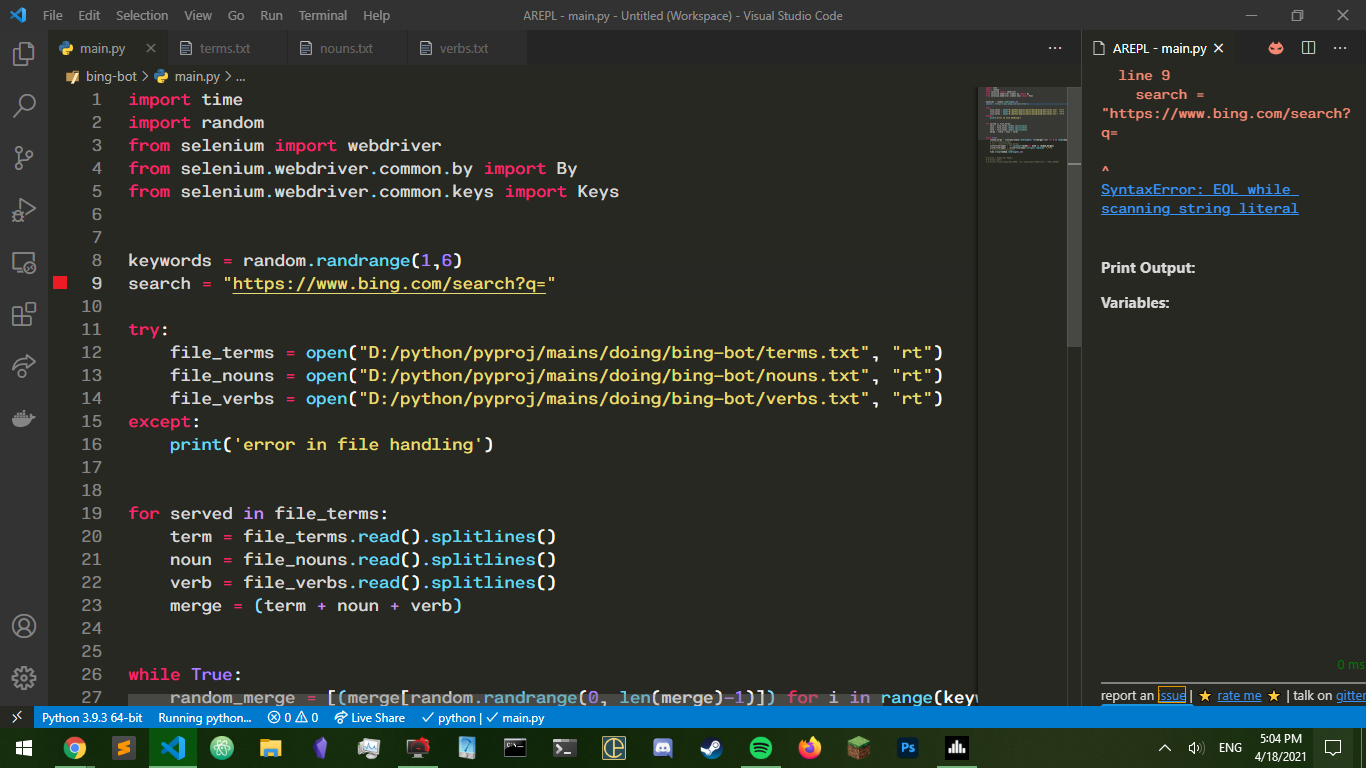Image resolution: width=1366 pixels, height=768 pixels.
Task: Switch to the terms.txt tab
Action: coord(225,48)
